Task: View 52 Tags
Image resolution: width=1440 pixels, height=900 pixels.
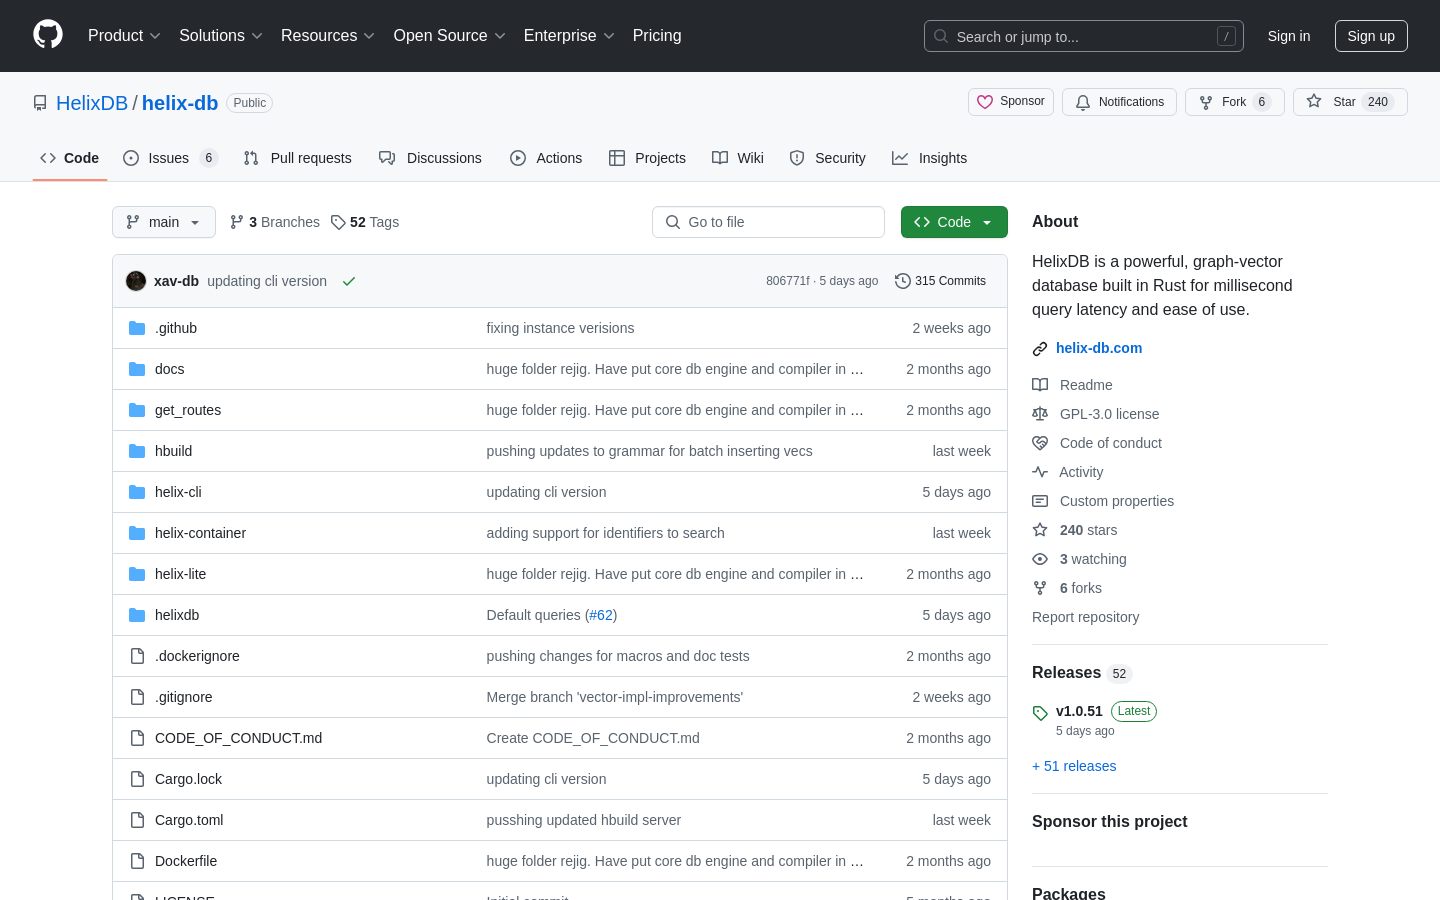Action: (365, 222)
